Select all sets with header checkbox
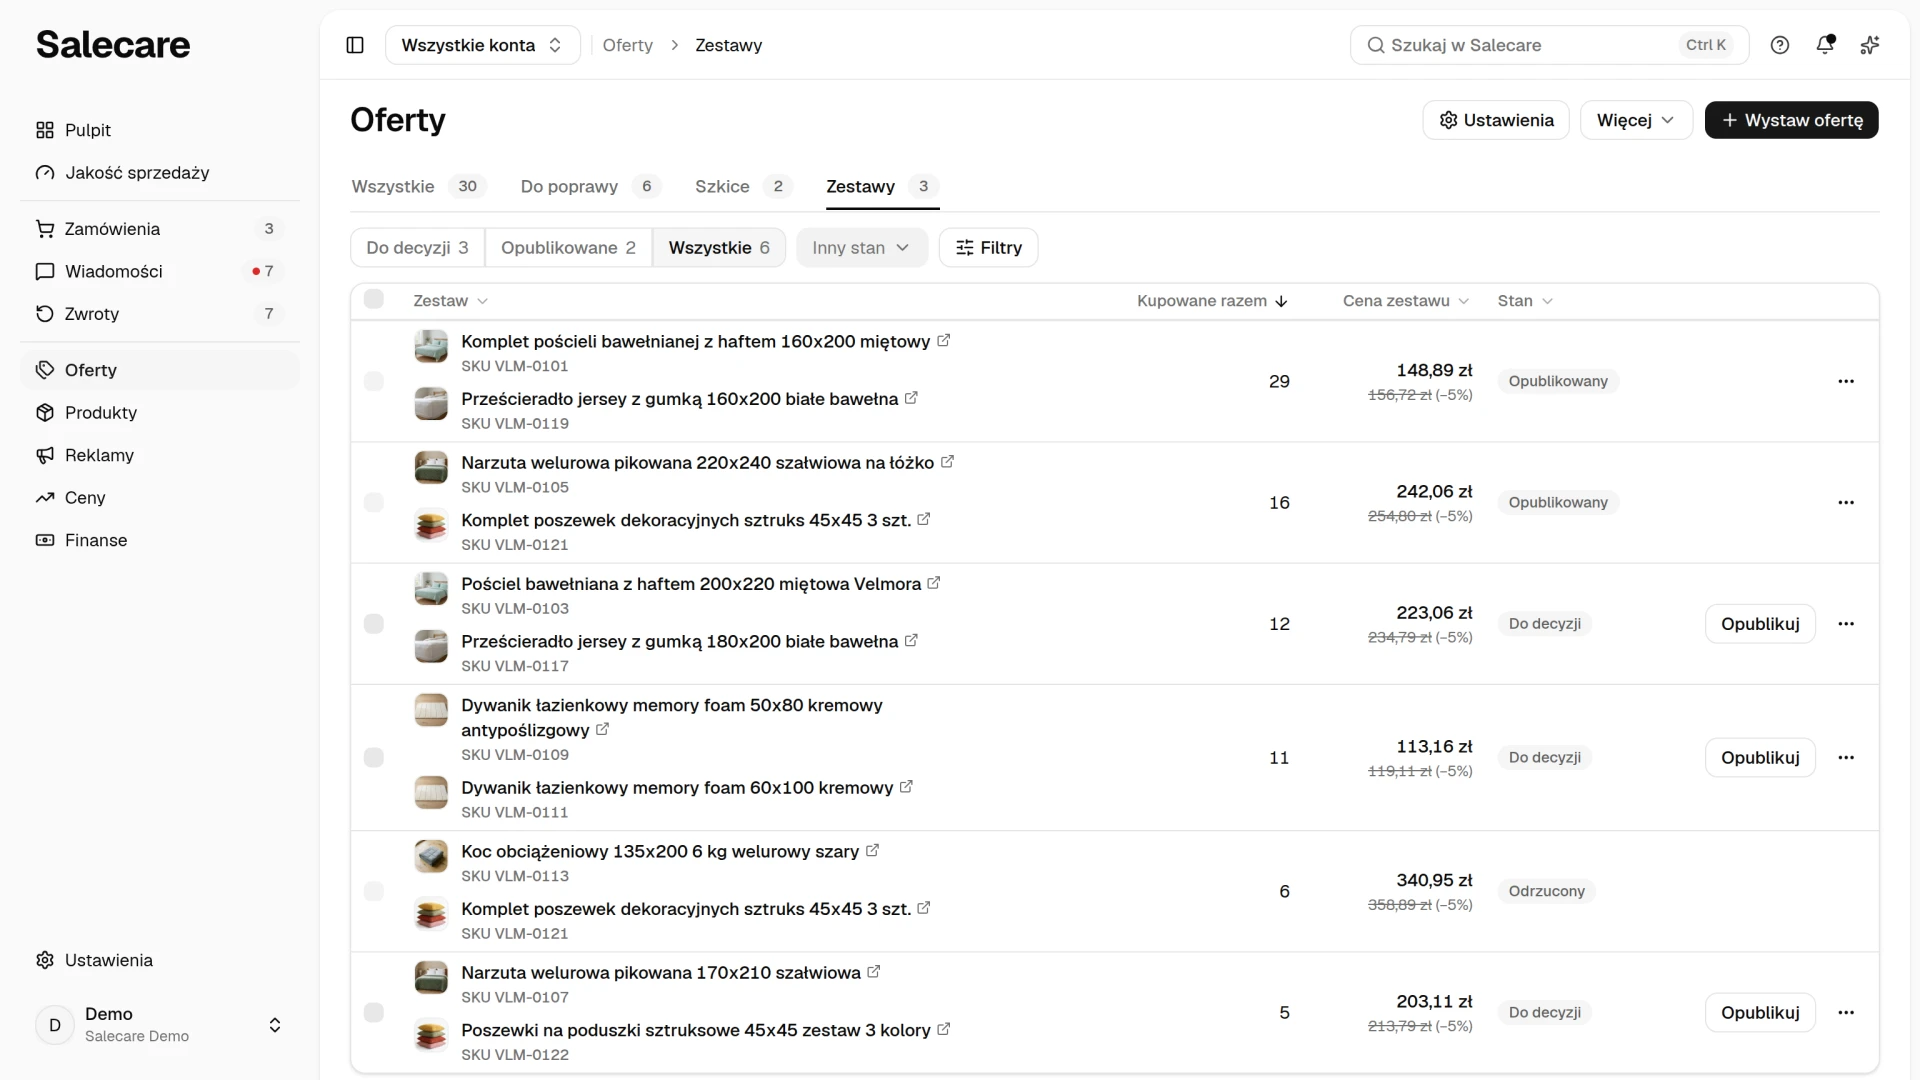The width and height of the screenshot is (1920, 1080). (x=374, y=299)
